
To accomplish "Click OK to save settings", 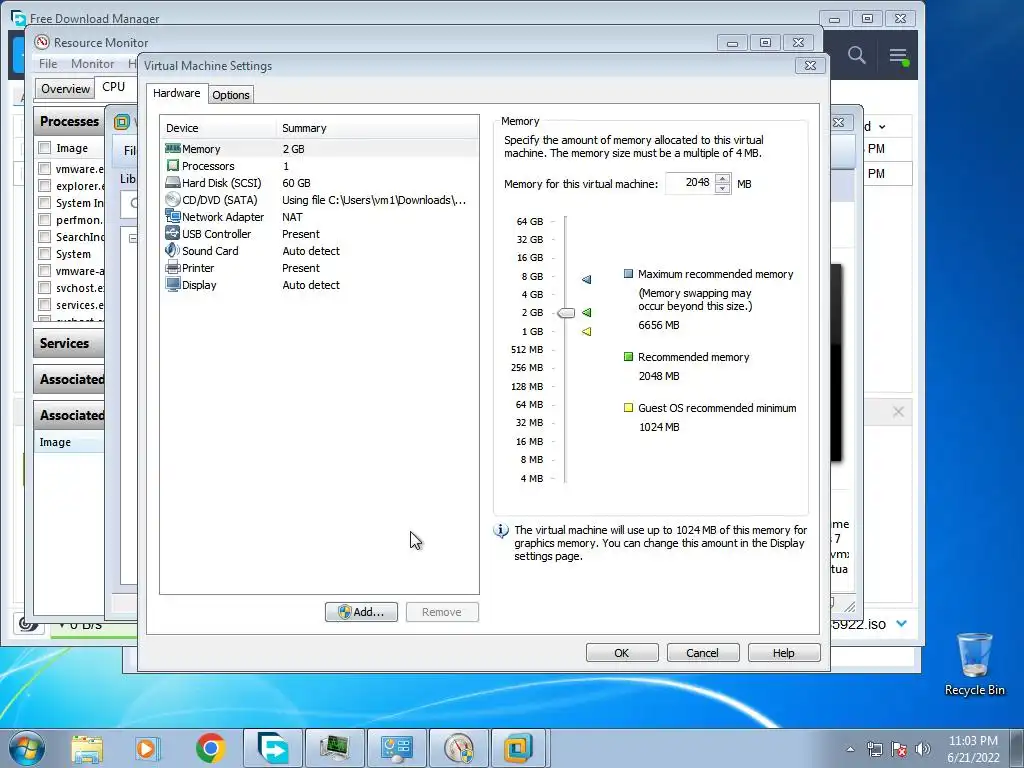I will coord(622,652).
